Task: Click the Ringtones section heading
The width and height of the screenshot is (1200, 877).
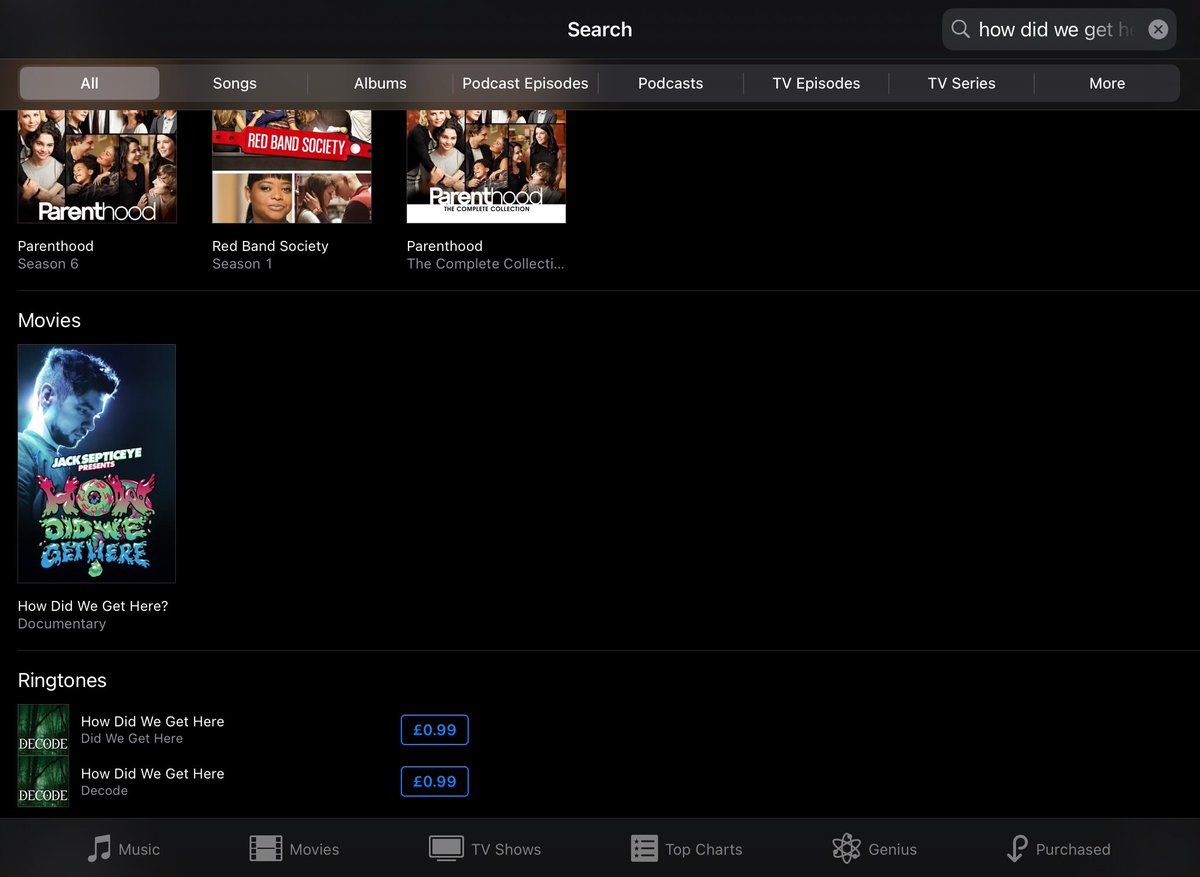Action: click(62, 681)
